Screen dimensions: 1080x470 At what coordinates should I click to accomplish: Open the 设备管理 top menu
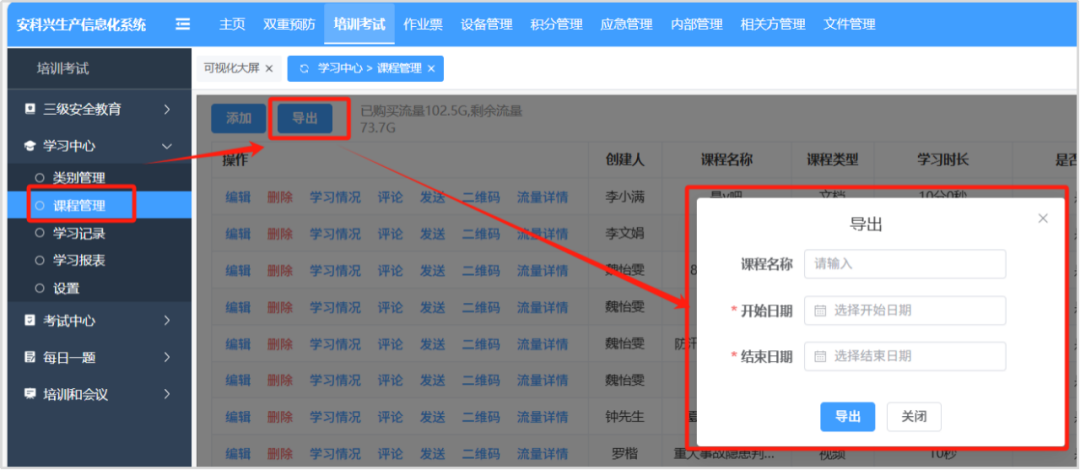point(485,24)
